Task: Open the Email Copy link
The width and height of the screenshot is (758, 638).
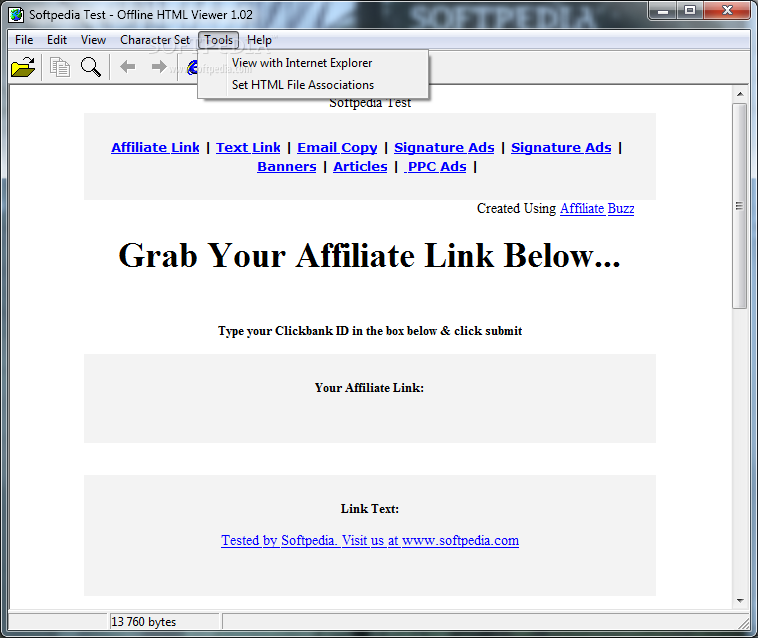Action: pyautogui.click(x=337, y=147)
